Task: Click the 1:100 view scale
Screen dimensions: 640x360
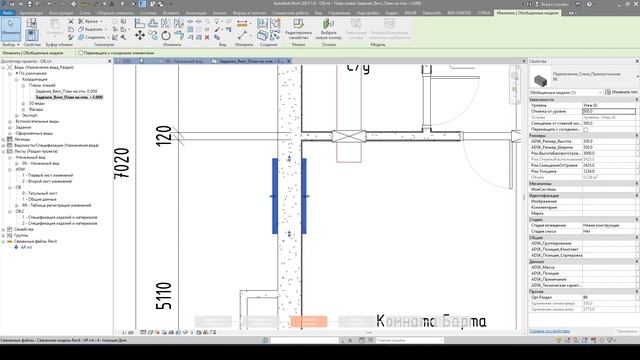Action: point(128,333)
